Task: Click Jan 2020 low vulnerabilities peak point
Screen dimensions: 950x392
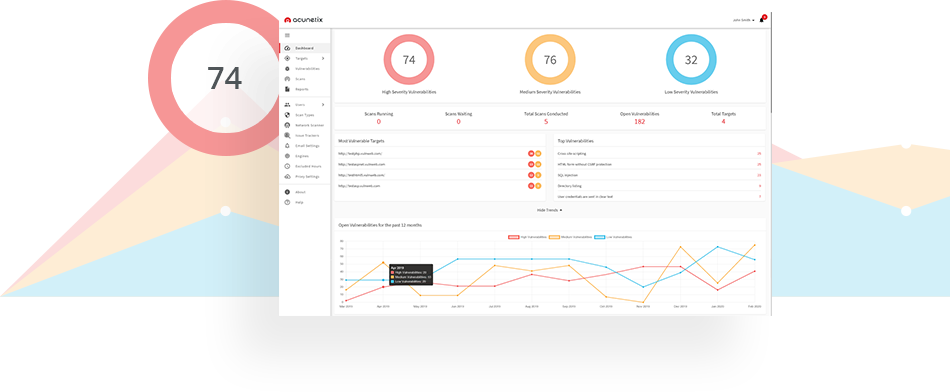Action: tap(718, 247)
